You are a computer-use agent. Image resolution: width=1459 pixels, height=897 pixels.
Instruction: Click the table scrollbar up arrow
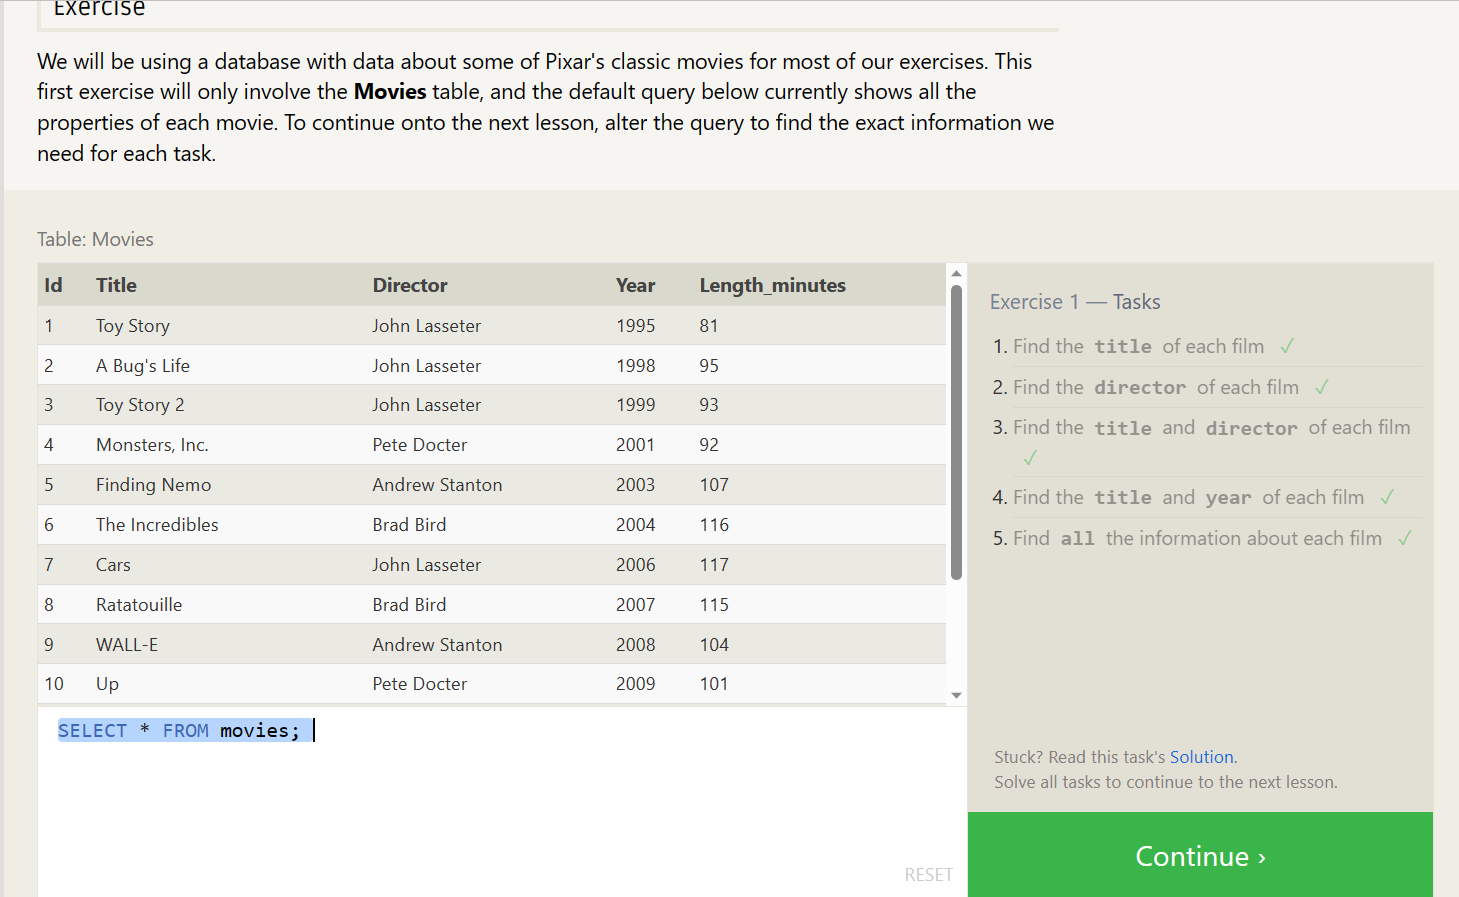click(957, 273)
